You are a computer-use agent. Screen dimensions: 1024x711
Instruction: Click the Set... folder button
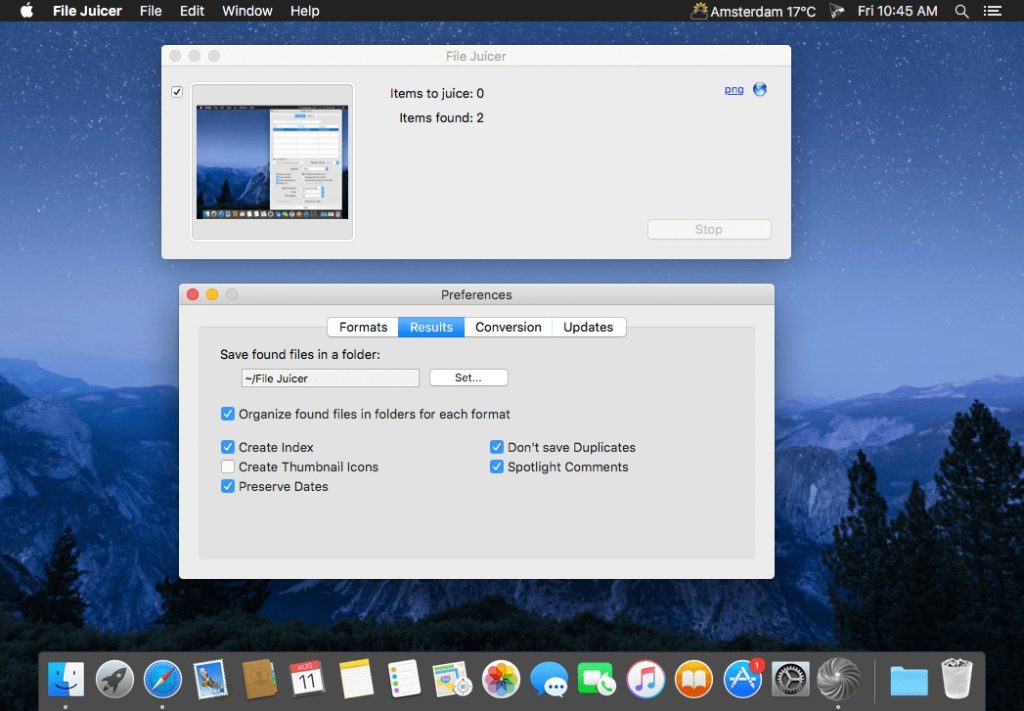(x=468, y=378)
